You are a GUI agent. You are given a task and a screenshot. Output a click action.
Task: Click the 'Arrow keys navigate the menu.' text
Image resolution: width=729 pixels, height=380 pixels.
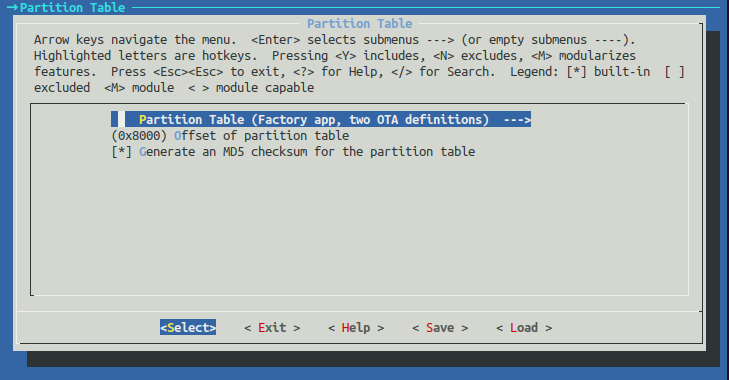click(135, 40)
